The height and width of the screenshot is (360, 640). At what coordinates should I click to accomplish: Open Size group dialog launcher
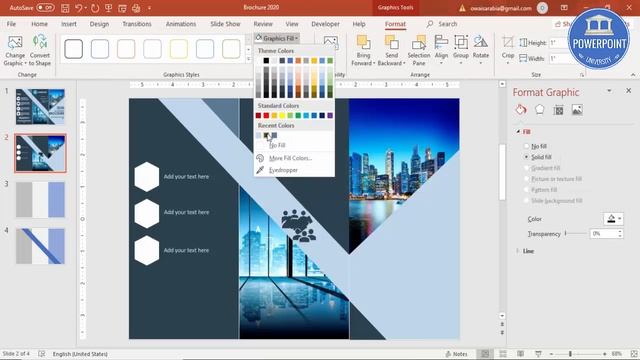[x=582, y=75]
